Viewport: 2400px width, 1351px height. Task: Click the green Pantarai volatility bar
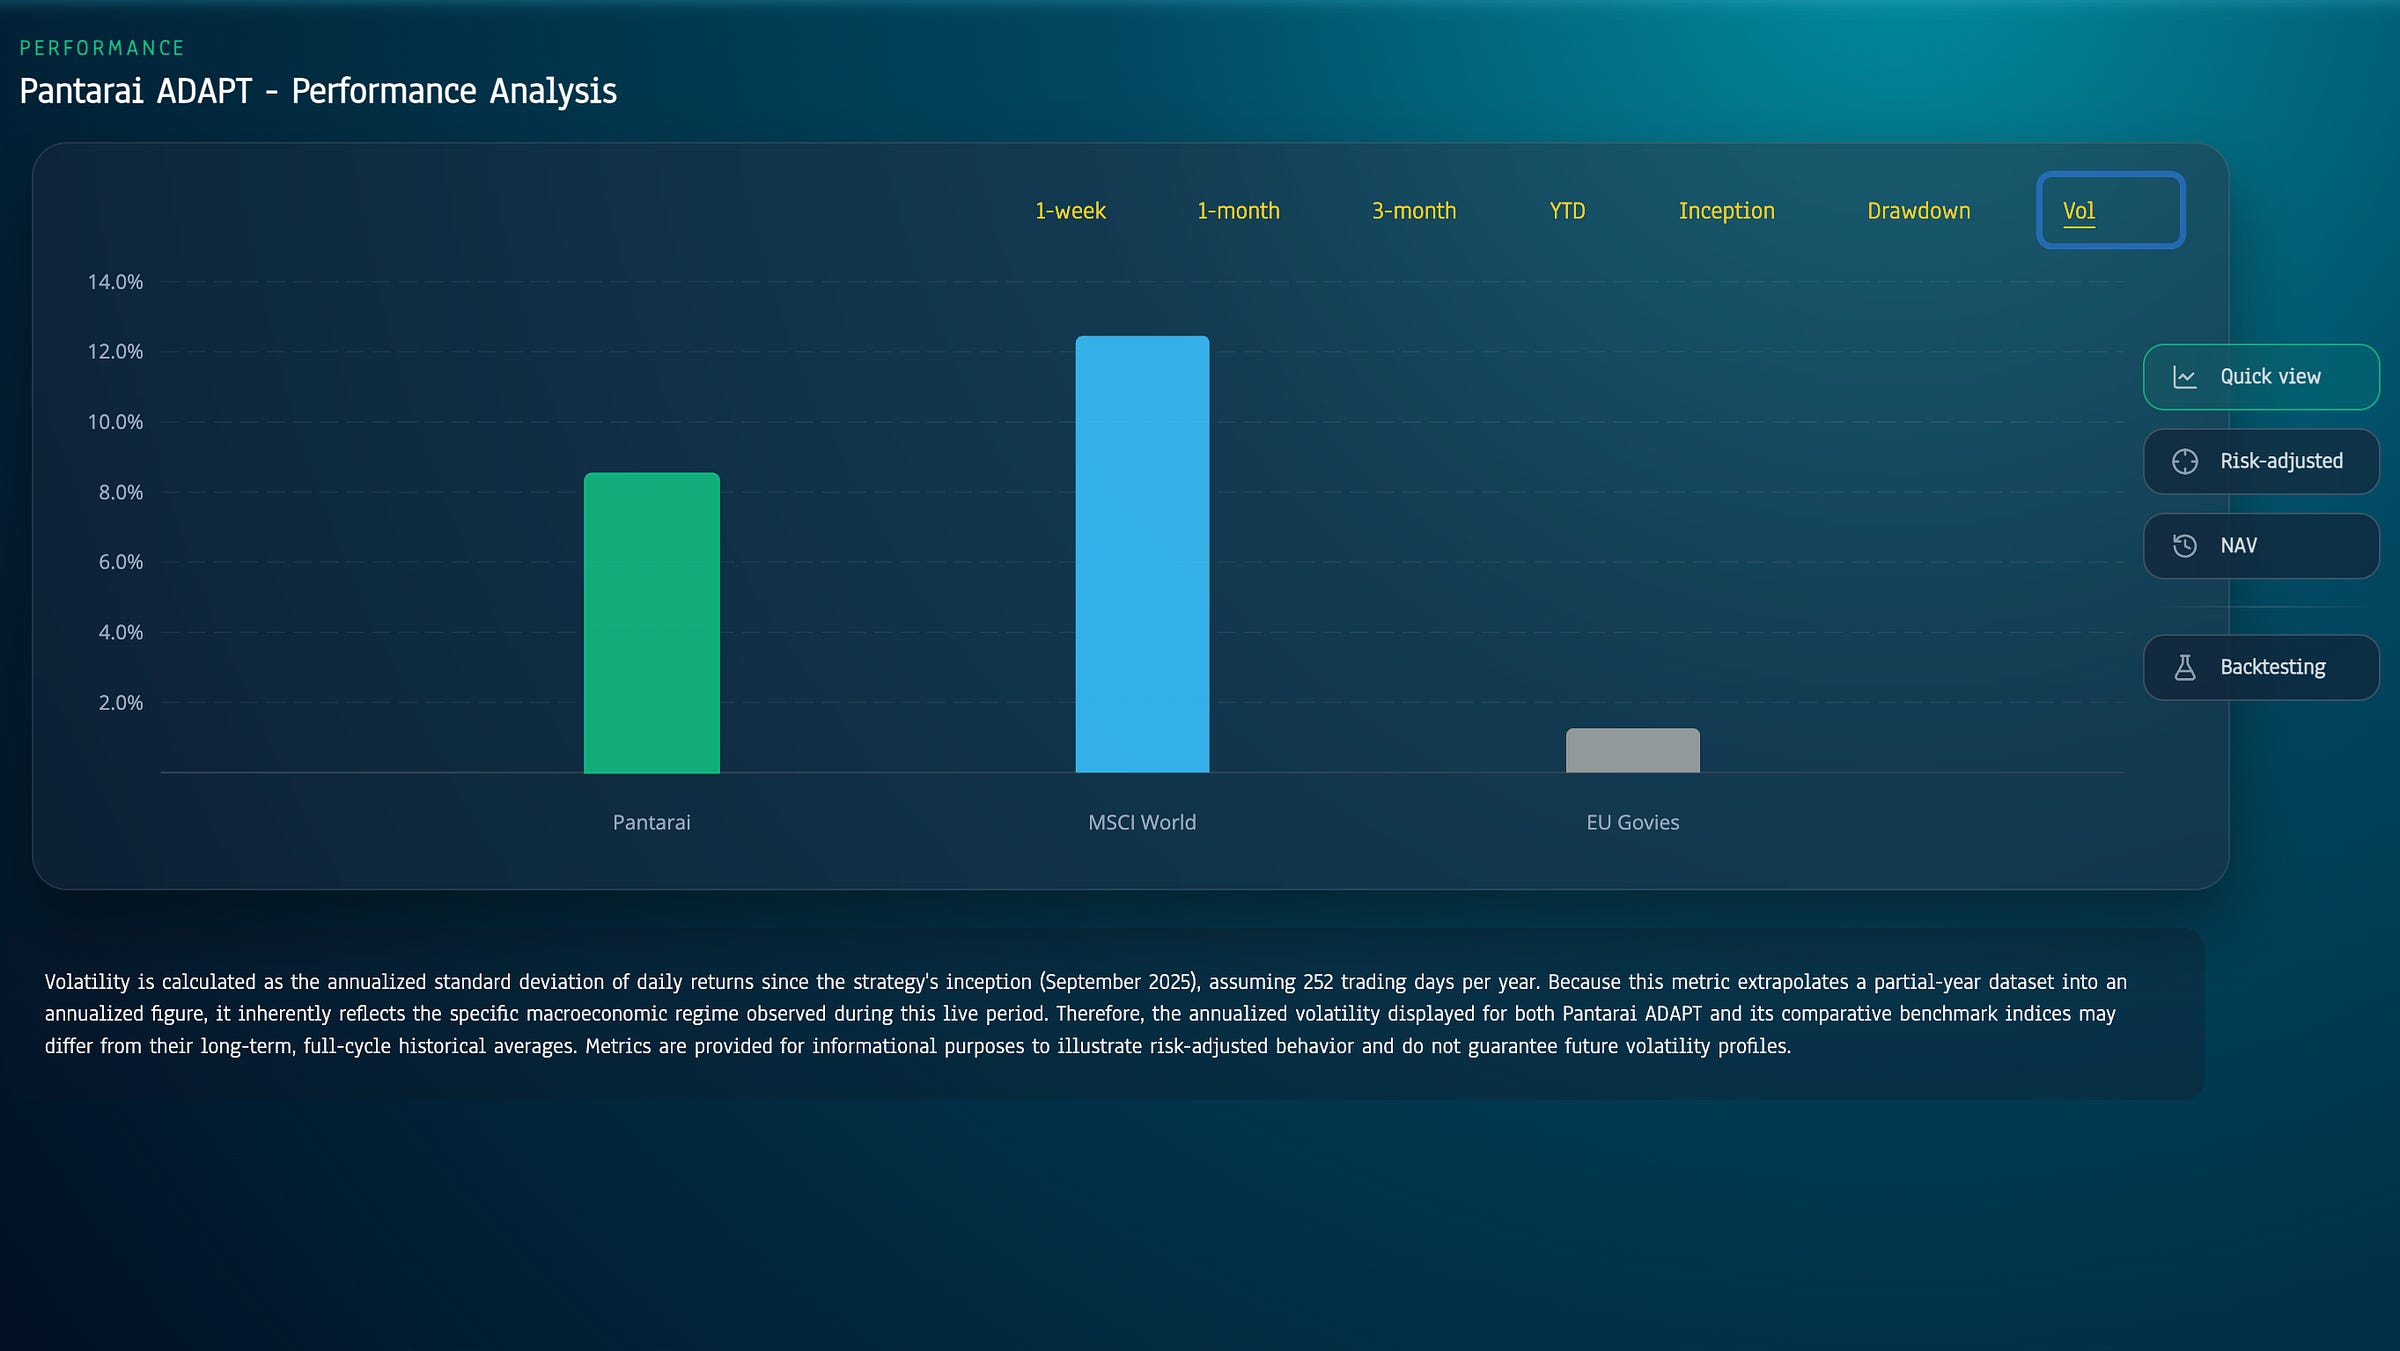coord(651,623)
